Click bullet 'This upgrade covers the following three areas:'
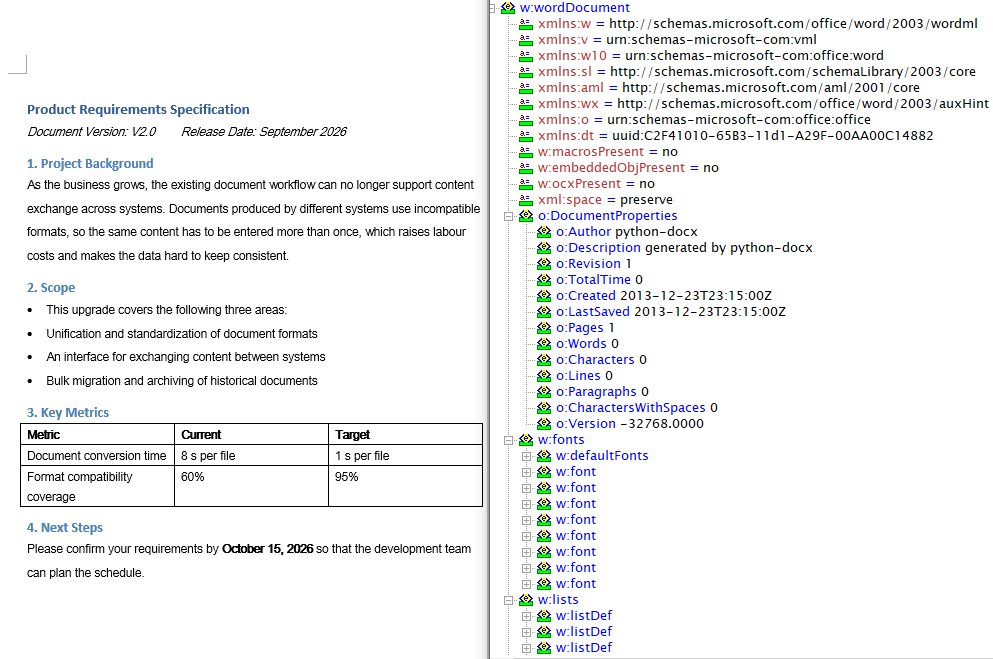Viewport: 993px width, 659px height. coord(167,310)
